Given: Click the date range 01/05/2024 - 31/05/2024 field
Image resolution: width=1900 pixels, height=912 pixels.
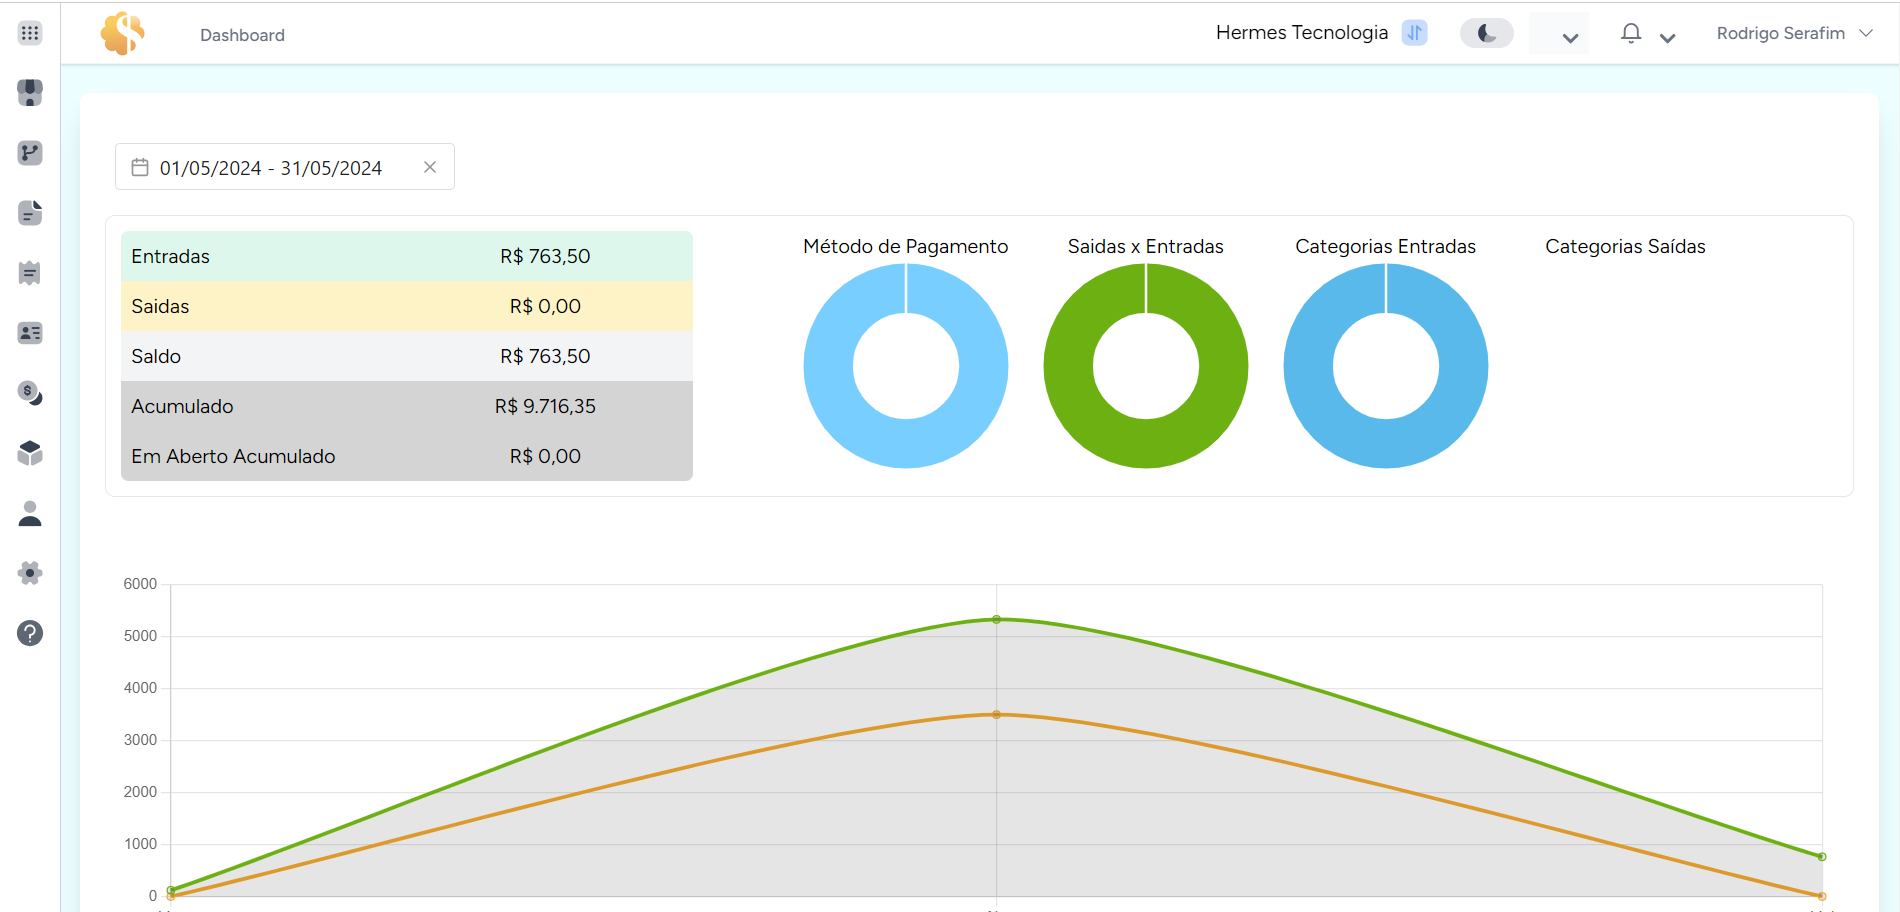Looking at the screenshot, I should pyautogui.click(x=285, y=167).
